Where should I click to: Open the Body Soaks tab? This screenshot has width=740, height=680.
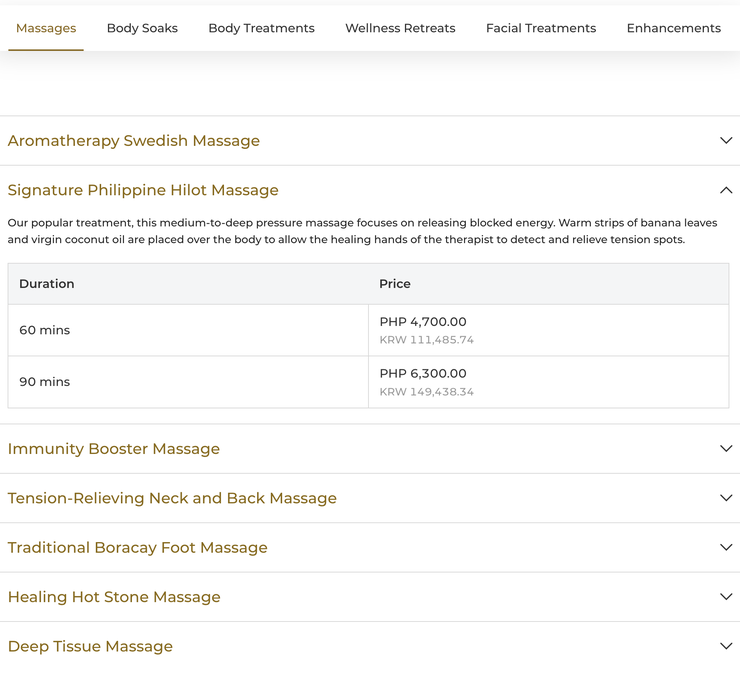142,28
